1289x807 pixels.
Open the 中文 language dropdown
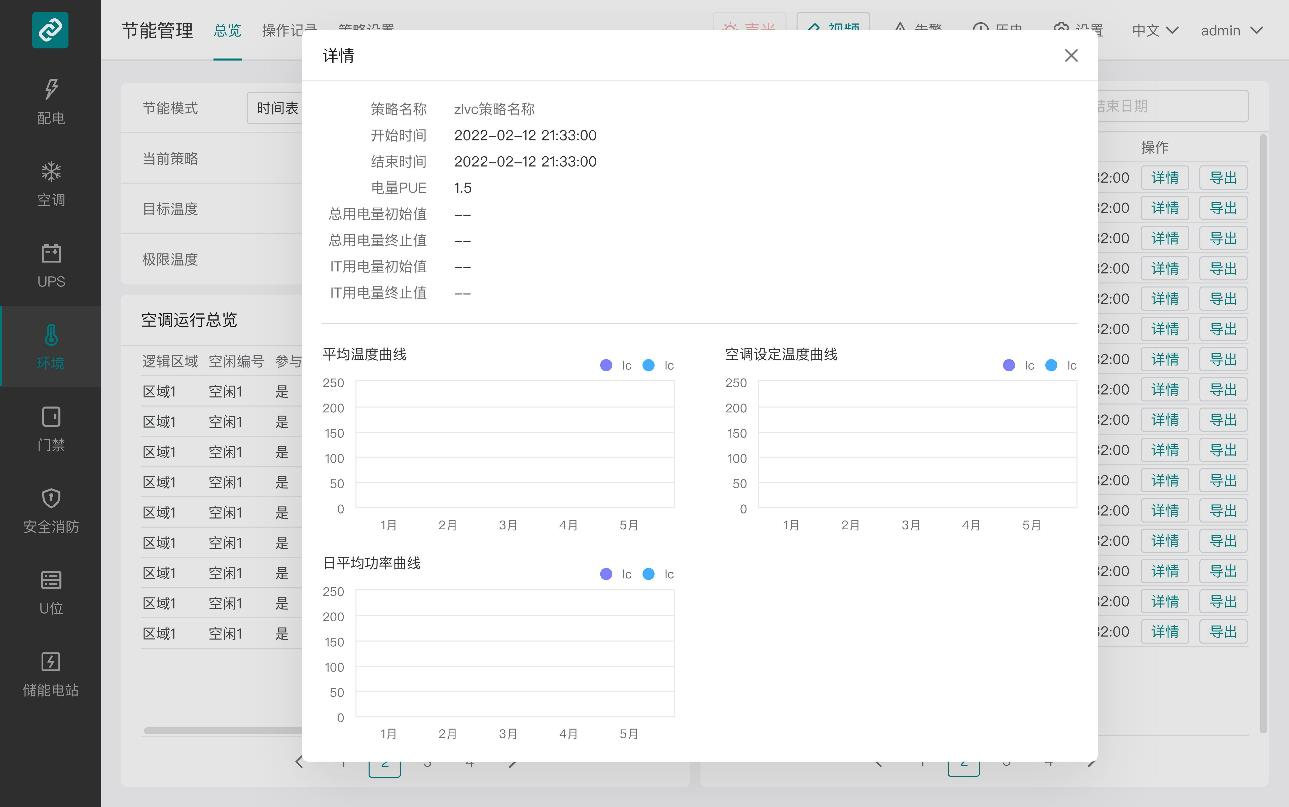click(x=1155, y=31)
